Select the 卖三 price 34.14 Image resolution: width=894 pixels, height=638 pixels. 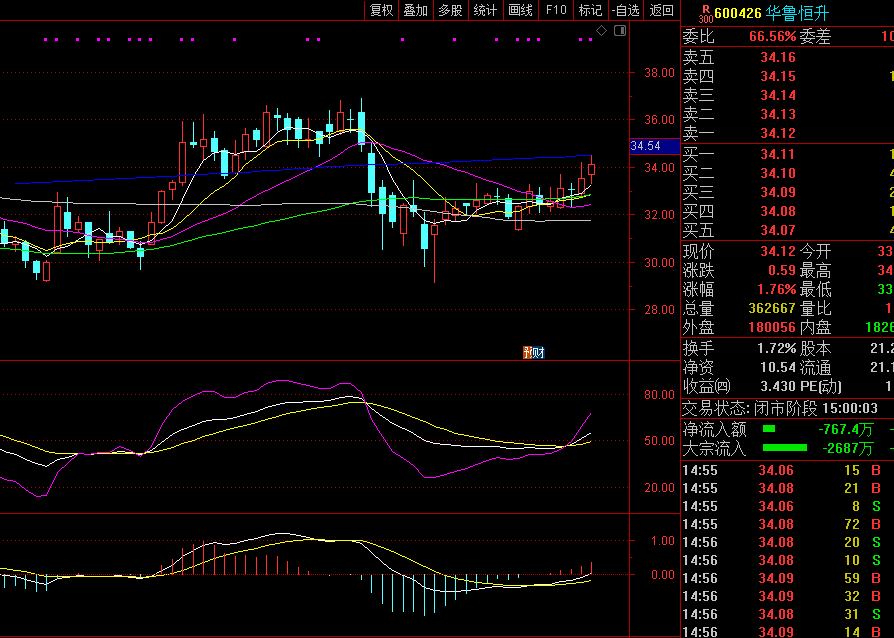click(778, 95)
